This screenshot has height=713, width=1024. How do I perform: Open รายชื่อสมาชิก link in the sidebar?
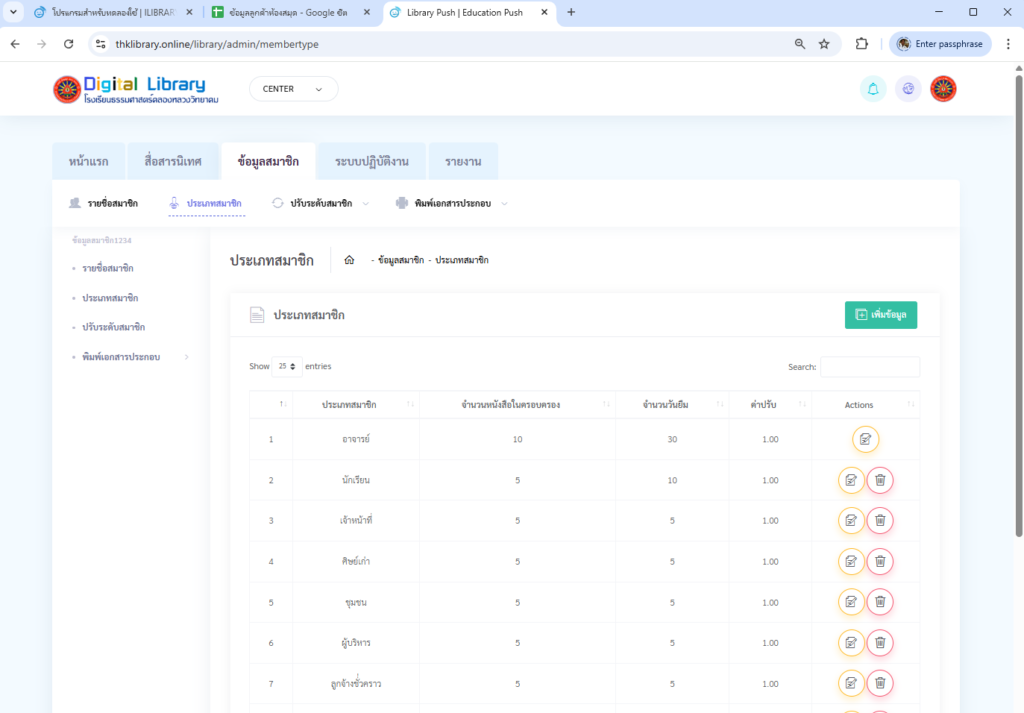pos(108,268)
